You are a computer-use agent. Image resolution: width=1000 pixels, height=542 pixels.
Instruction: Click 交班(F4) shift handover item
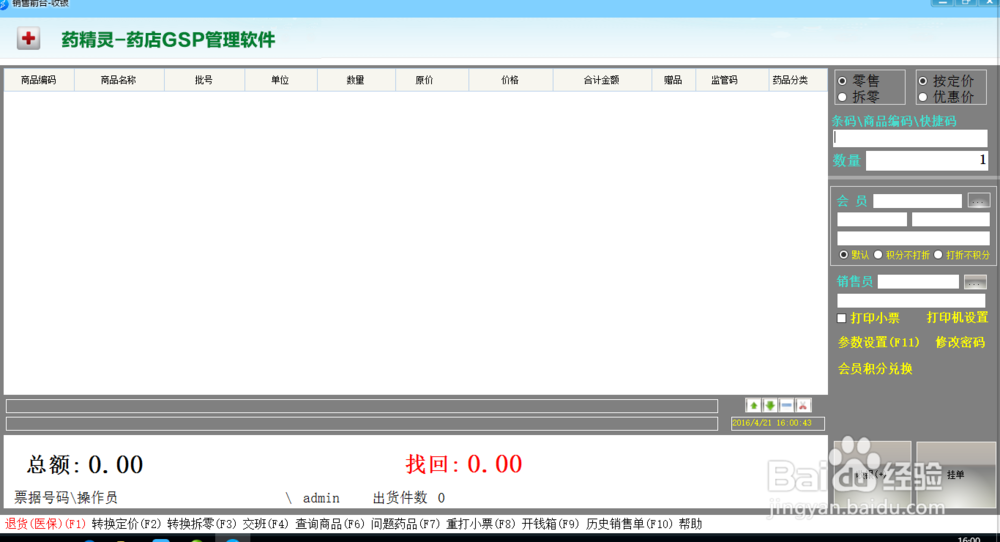pos(266,524)
